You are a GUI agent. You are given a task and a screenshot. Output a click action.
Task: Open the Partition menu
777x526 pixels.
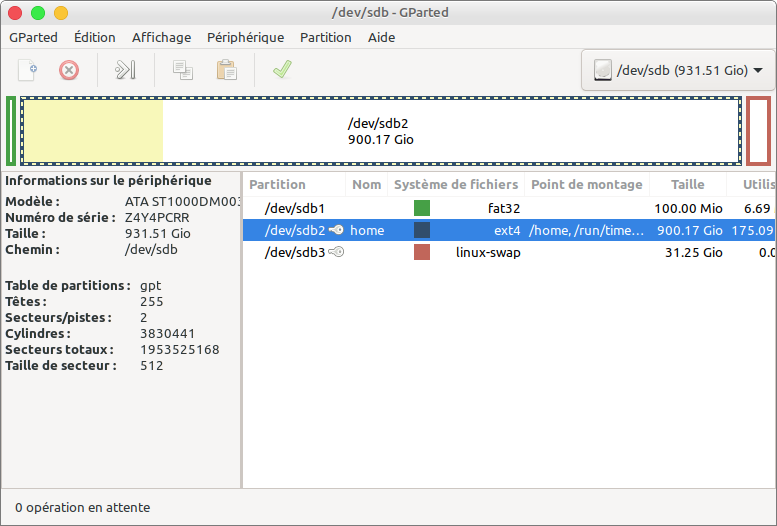pos(326,37)
